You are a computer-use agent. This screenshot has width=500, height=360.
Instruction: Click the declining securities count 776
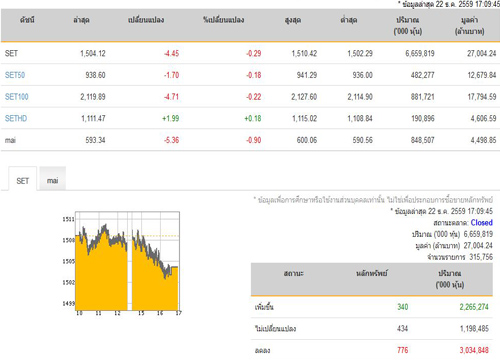click(x=403, y=350)
